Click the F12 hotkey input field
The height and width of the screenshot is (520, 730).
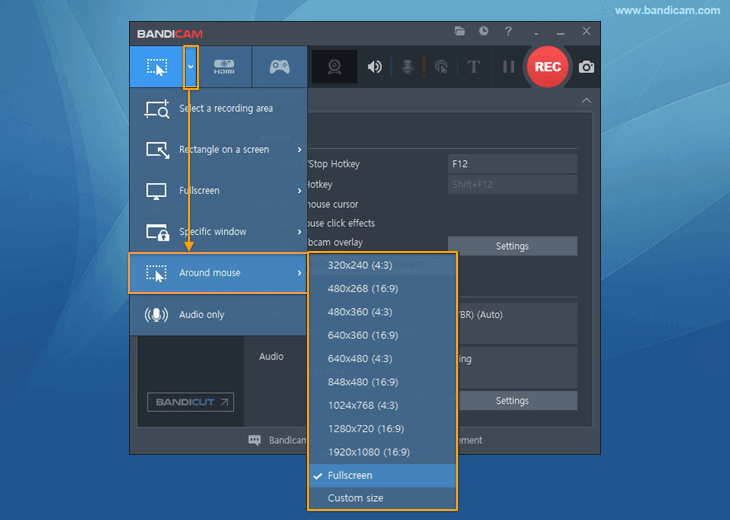512,164
